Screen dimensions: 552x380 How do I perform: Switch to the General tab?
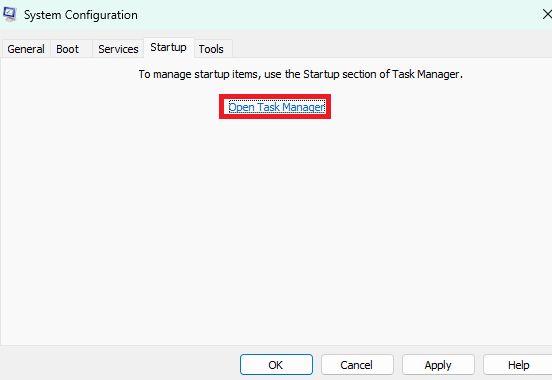(x=26, y=49)
